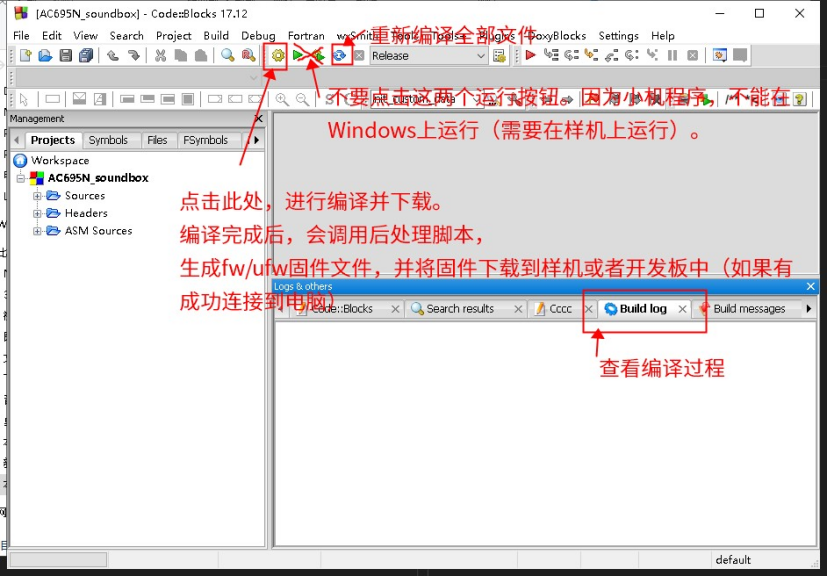
Task: Click the Open file icon
Action: click(45, 55)
